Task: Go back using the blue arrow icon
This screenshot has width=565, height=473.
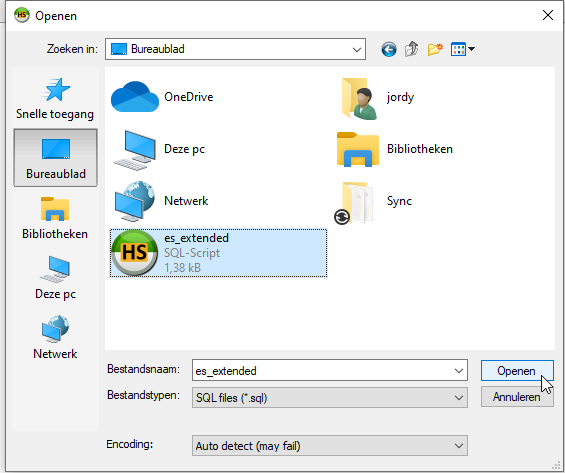Action: [388, 49]
